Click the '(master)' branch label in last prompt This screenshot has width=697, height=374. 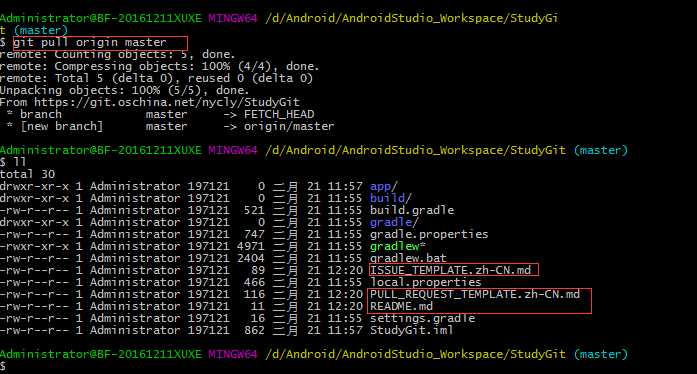601,354
